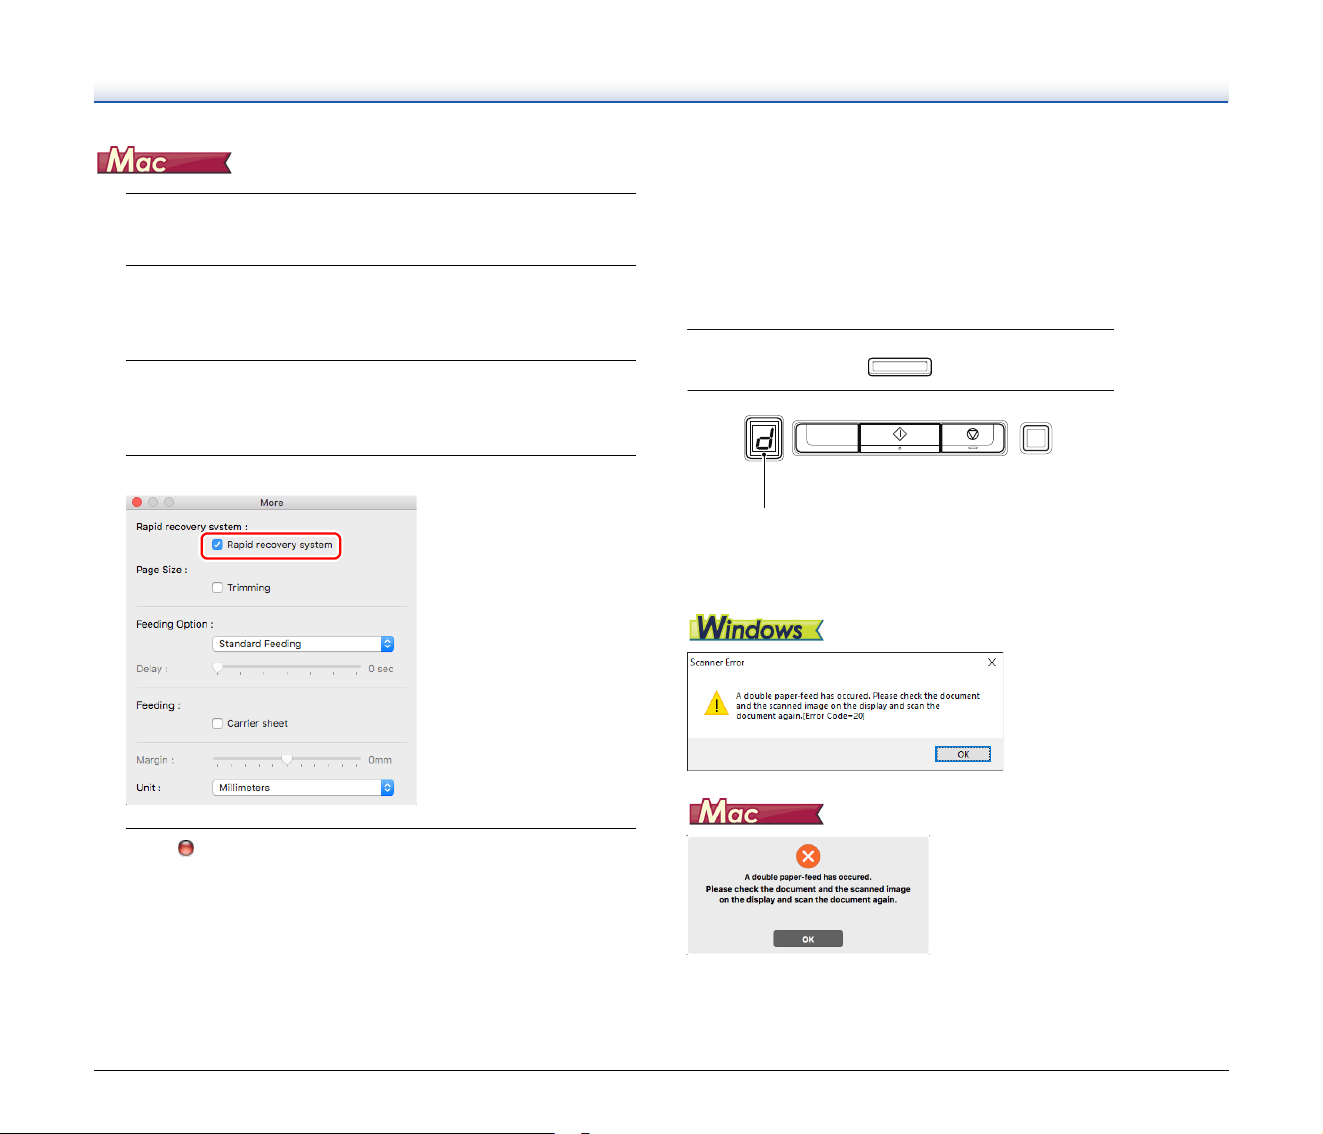The width and height of the screenshot is (1323, 1134).
Task: Click the 'More' dialog title
Action: pyautogui.click(x=272, y=503)
